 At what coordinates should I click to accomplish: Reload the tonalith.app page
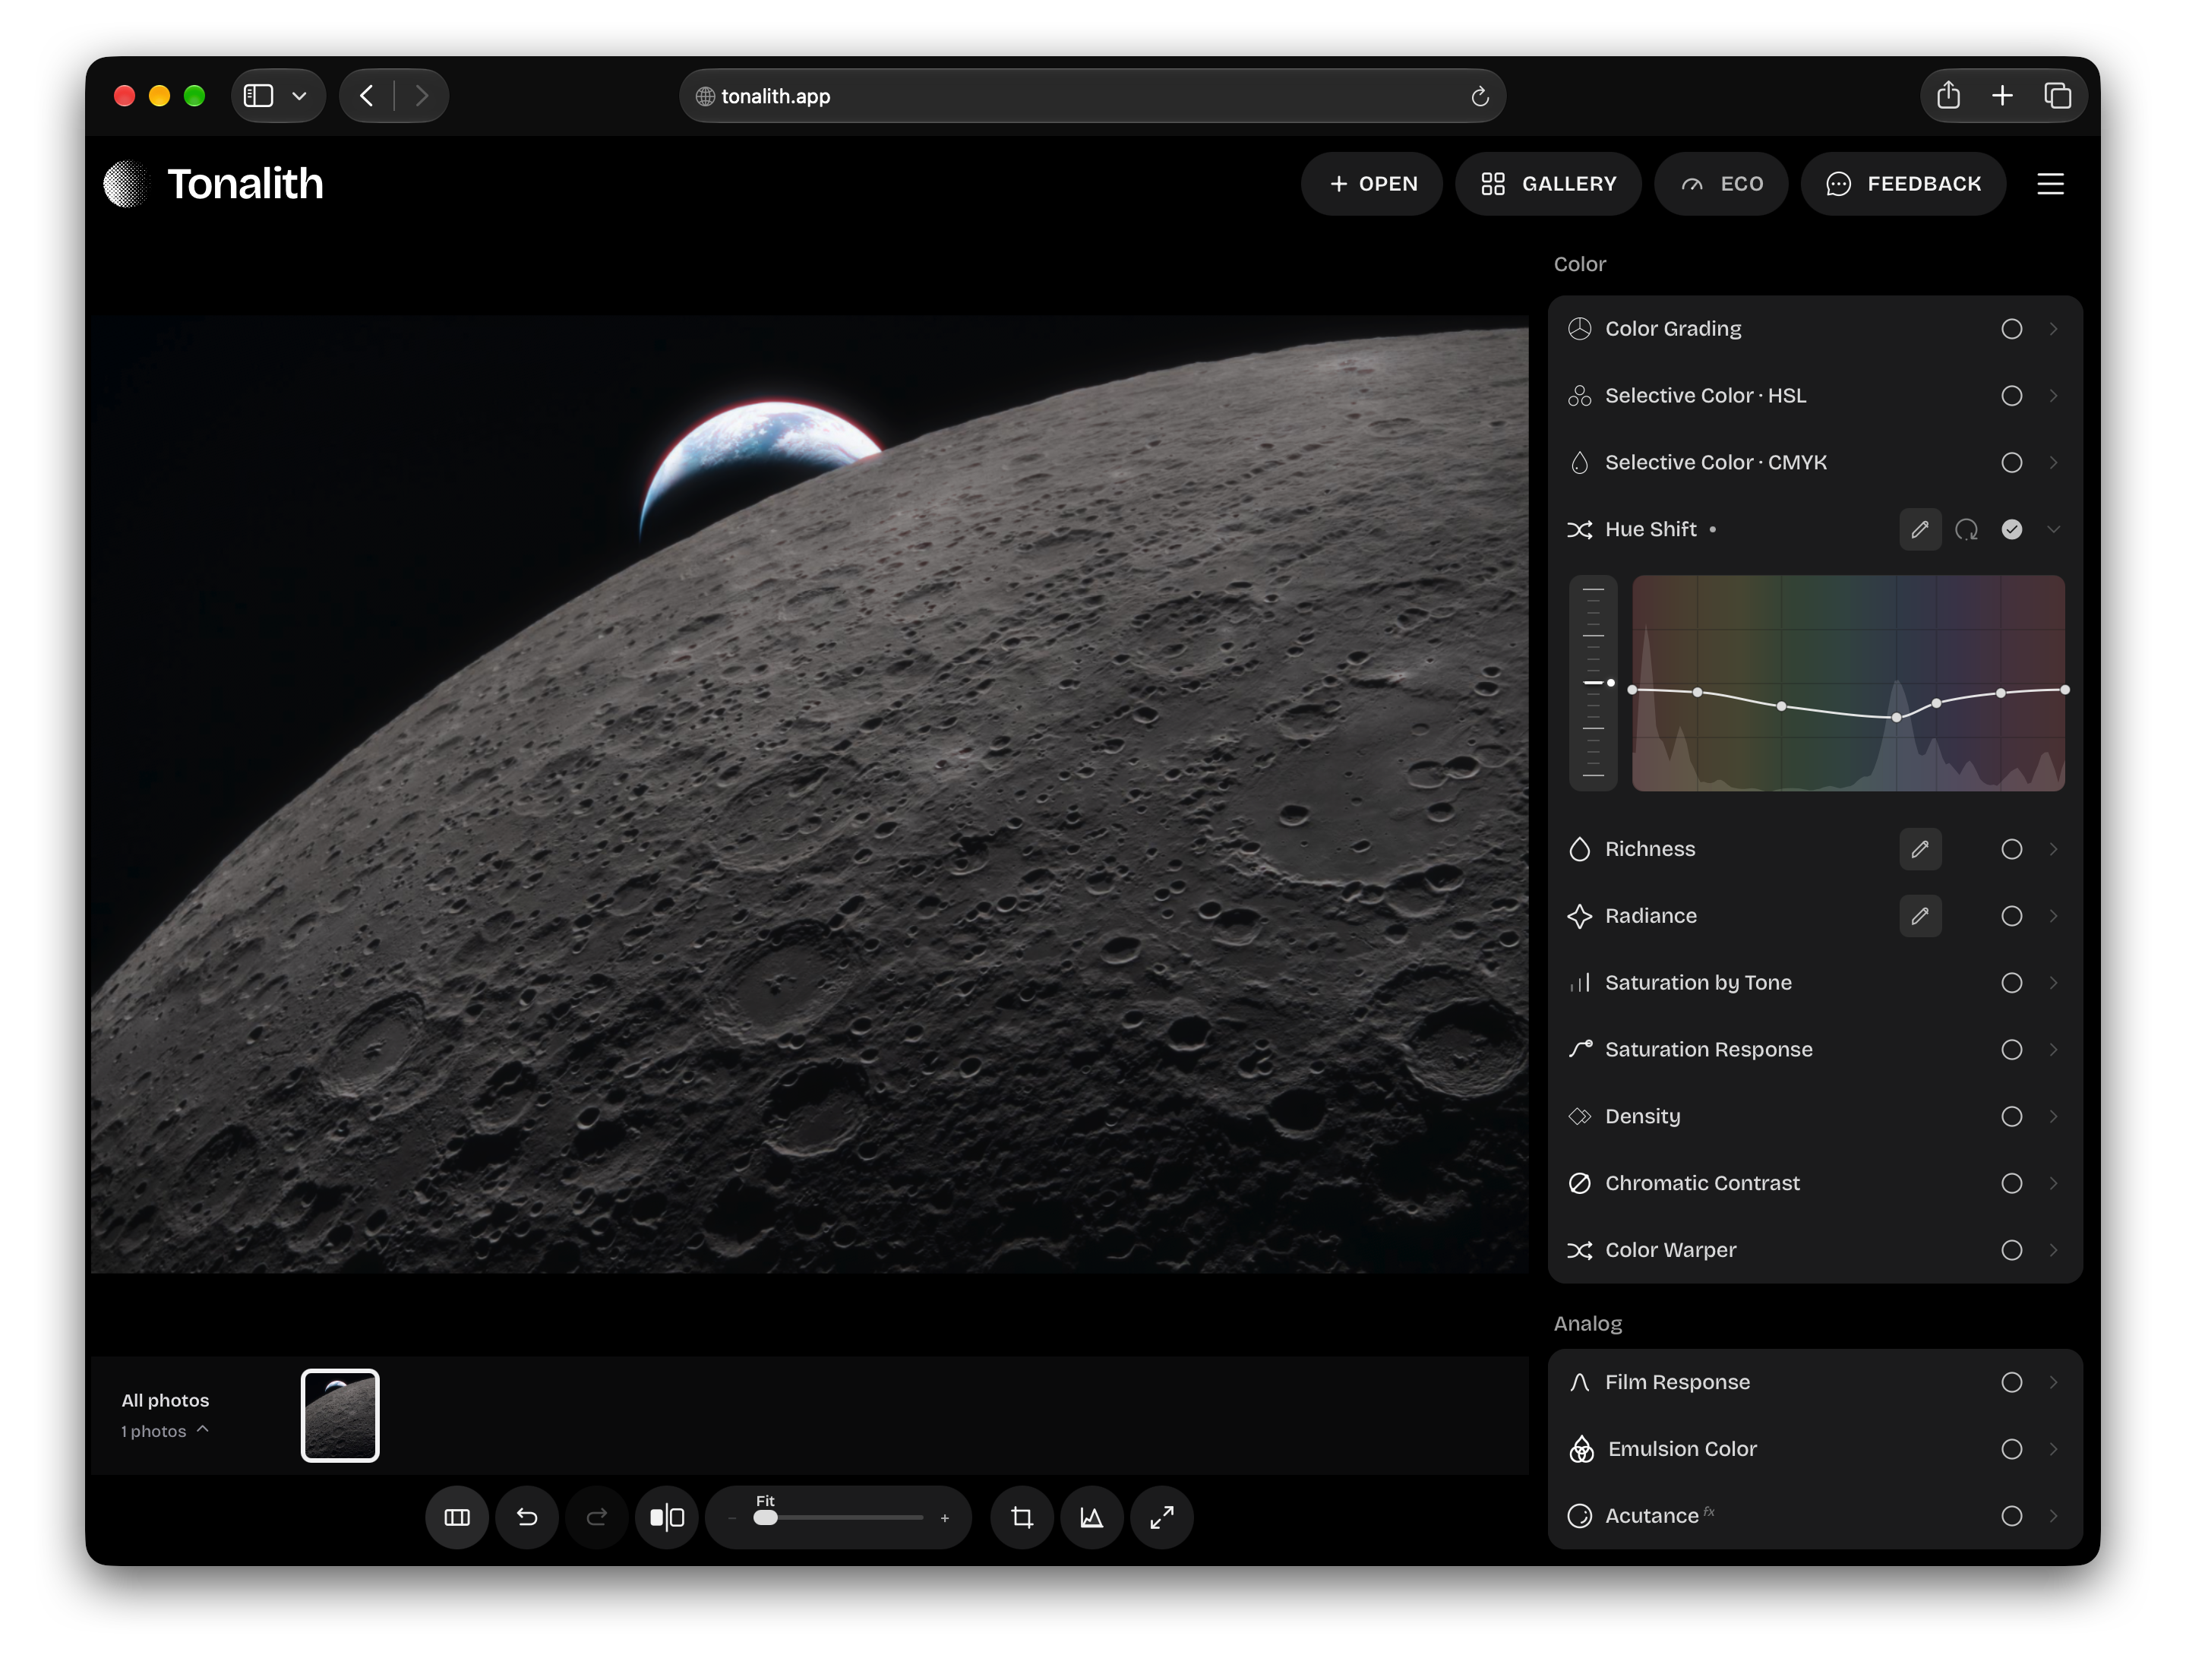pos(1480,96)
